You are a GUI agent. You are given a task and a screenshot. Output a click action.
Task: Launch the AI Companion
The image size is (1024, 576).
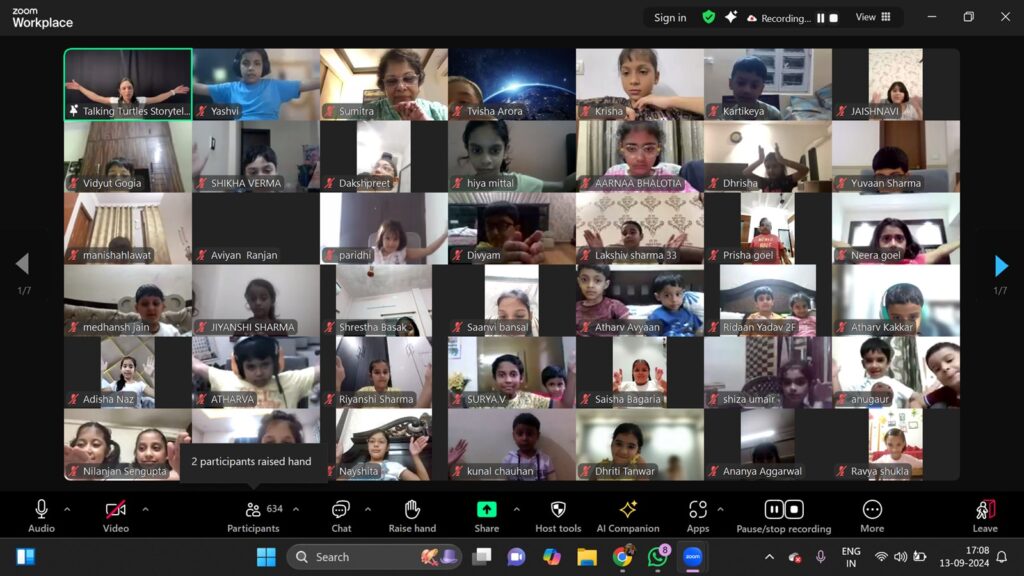pos(628,516)
